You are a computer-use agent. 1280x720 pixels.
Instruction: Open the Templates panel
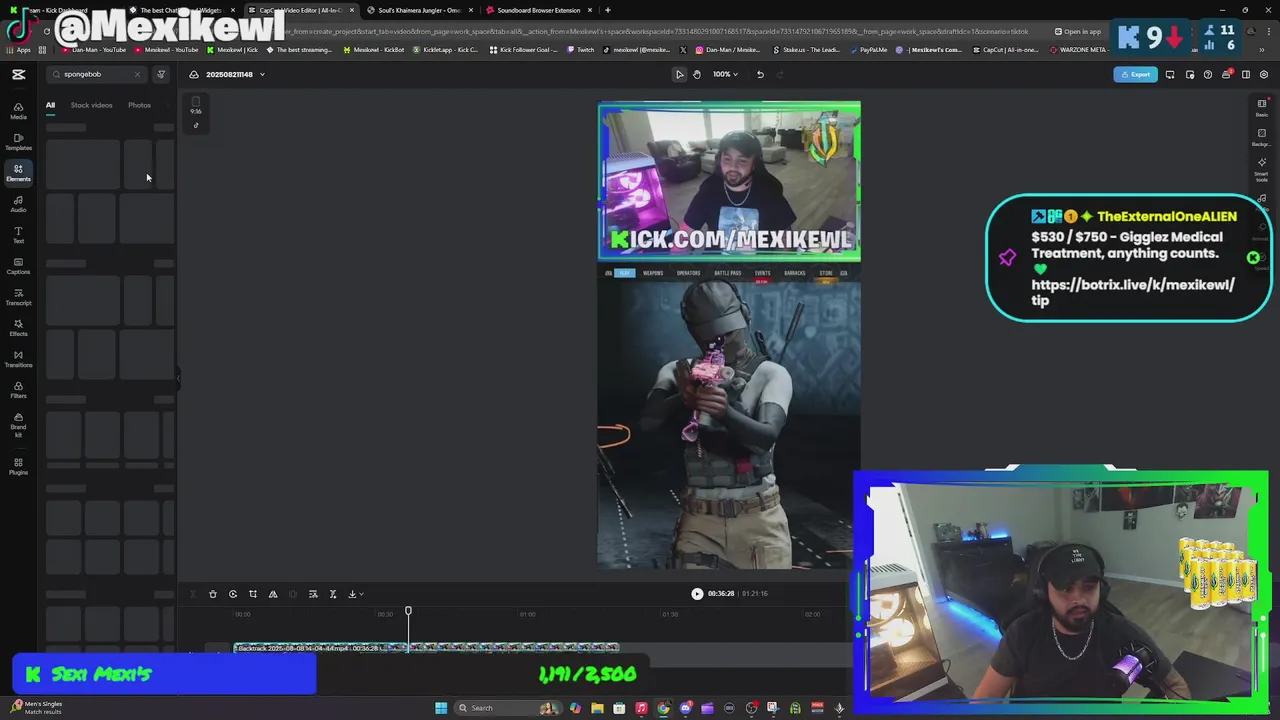click(x=18, y=142)
